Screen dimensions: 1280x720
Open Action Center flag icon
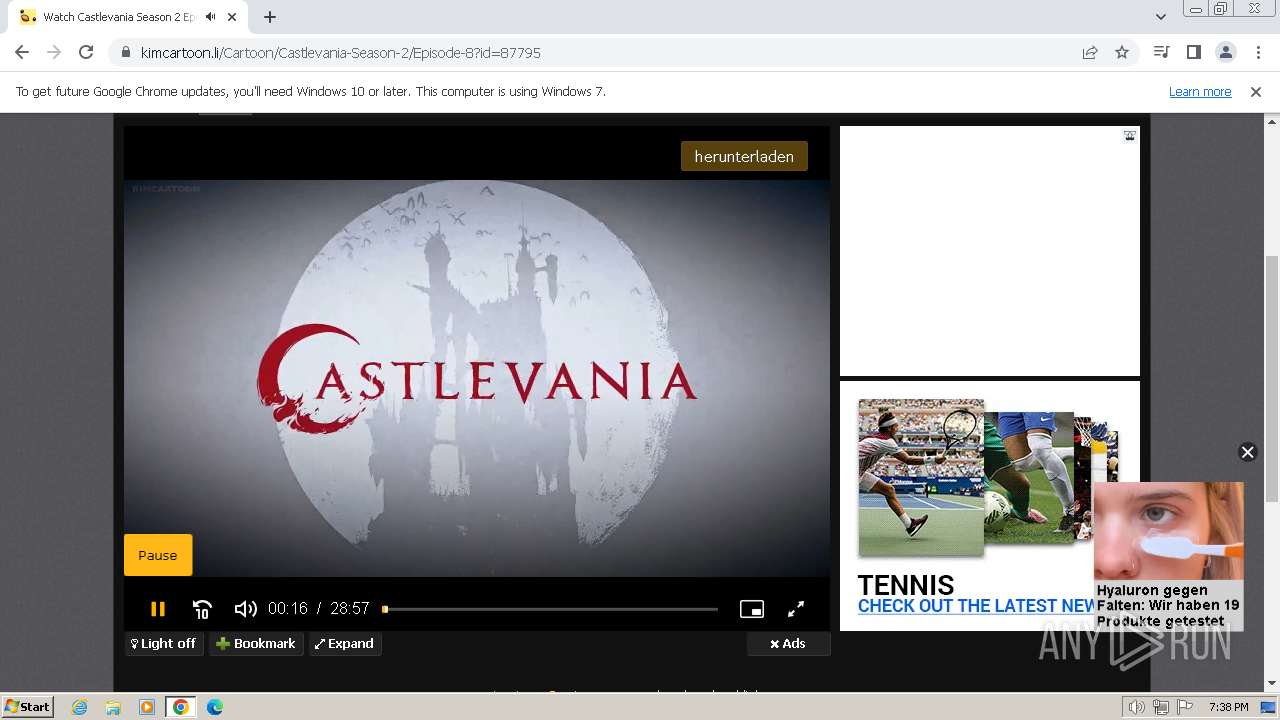point(1185,707)
